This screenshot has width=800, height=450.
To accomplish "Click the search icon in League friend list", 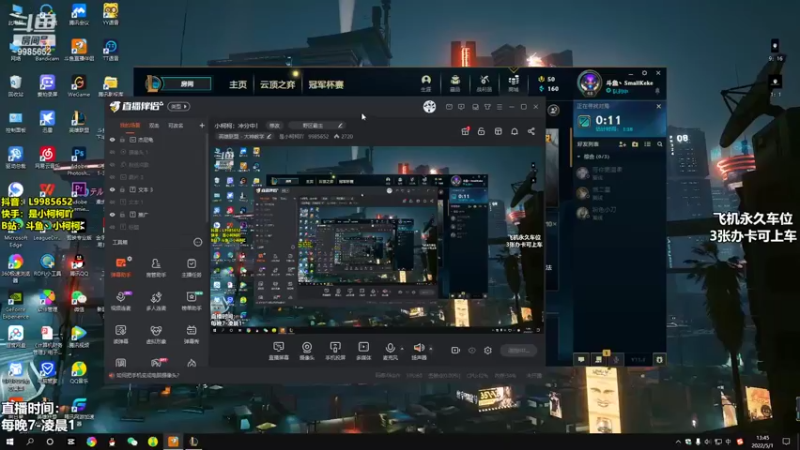I will [x=660, y=144].
